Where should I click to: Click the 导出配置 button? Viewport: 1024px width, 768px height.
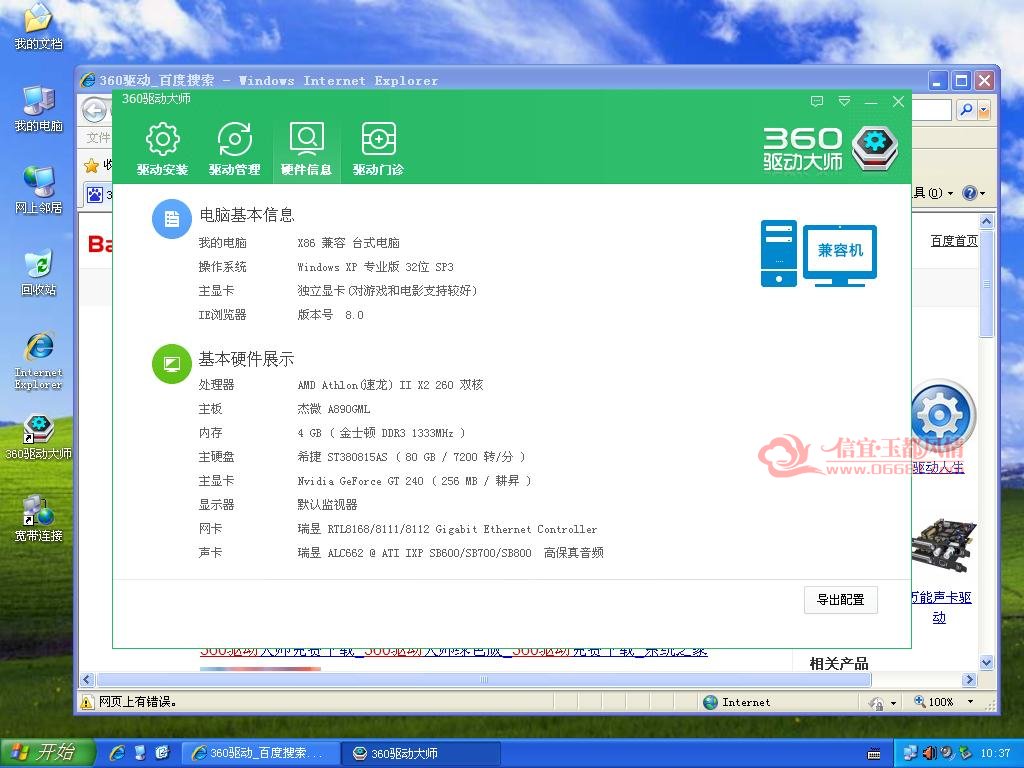pos(840,600)
